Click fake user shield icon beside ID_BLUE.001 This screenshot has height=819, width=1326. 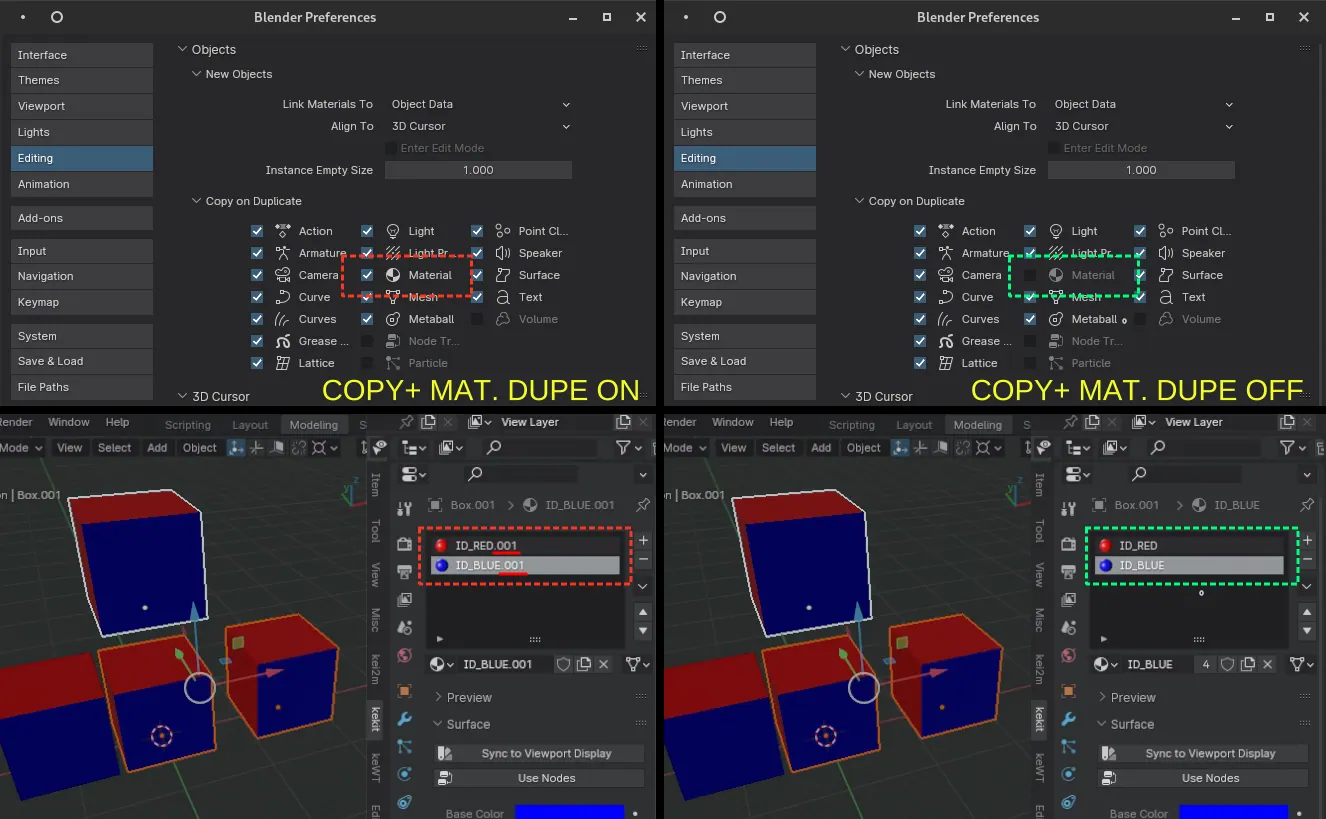click(x=563, y=664)
